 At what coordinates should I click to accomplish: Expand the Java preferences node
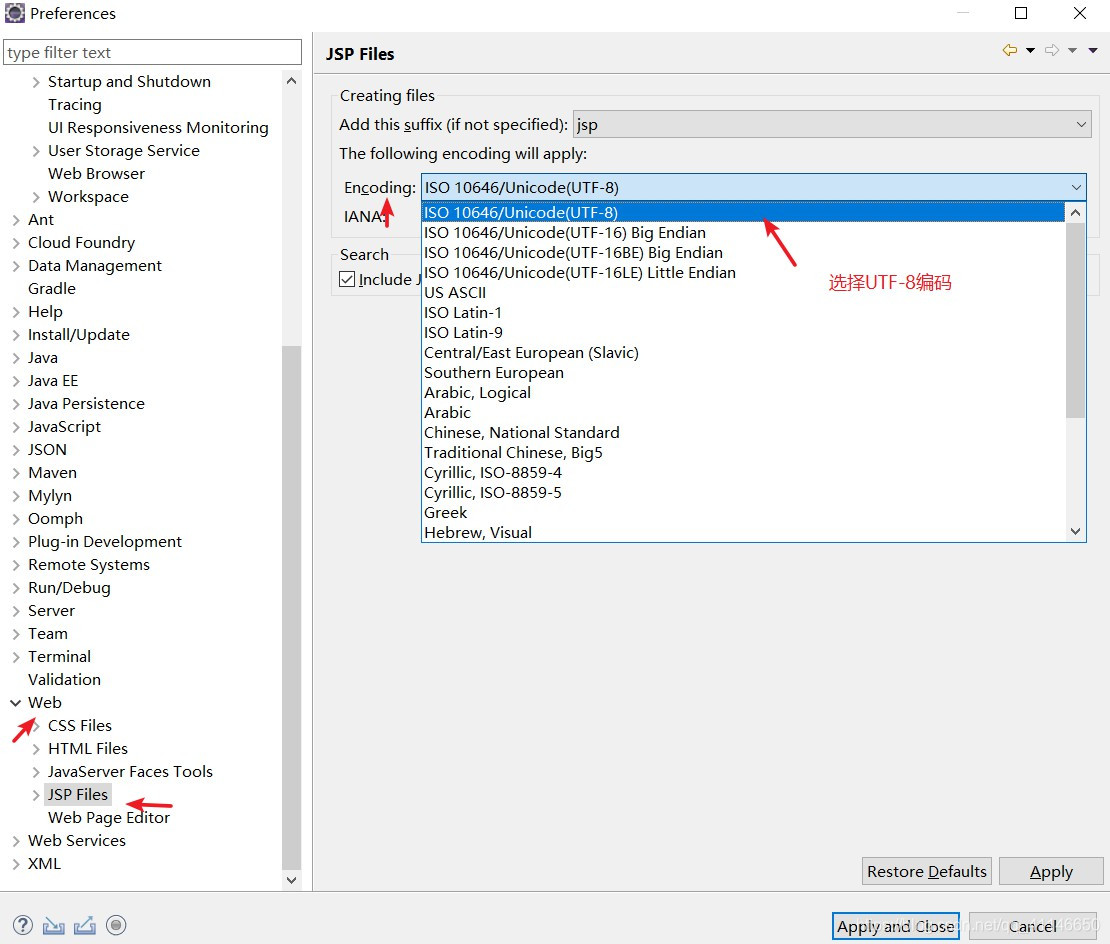(x=16, y=358)
